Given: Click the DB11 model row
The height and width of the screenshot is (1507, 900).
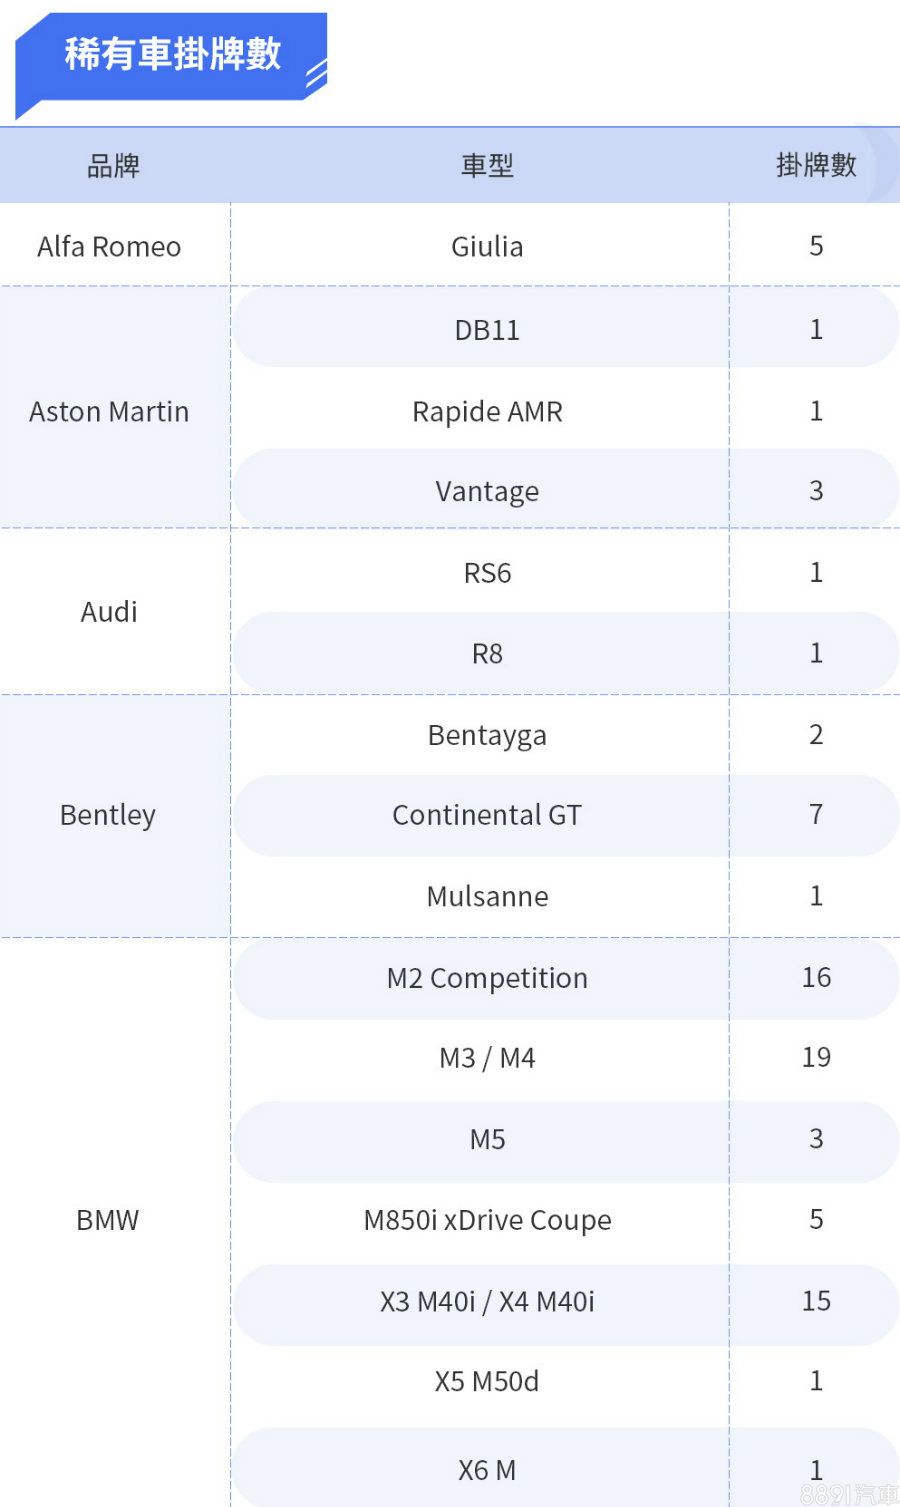Looking at the screenshot, I should pos(487,330).
